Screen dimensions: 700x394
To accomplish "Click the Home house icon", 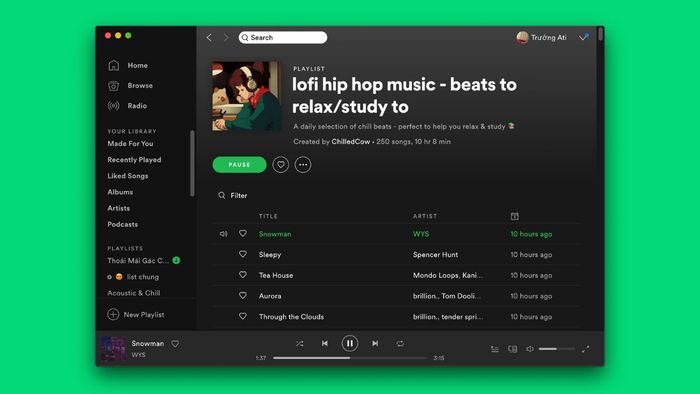I will pyautogui.click(x=114, y=65).
